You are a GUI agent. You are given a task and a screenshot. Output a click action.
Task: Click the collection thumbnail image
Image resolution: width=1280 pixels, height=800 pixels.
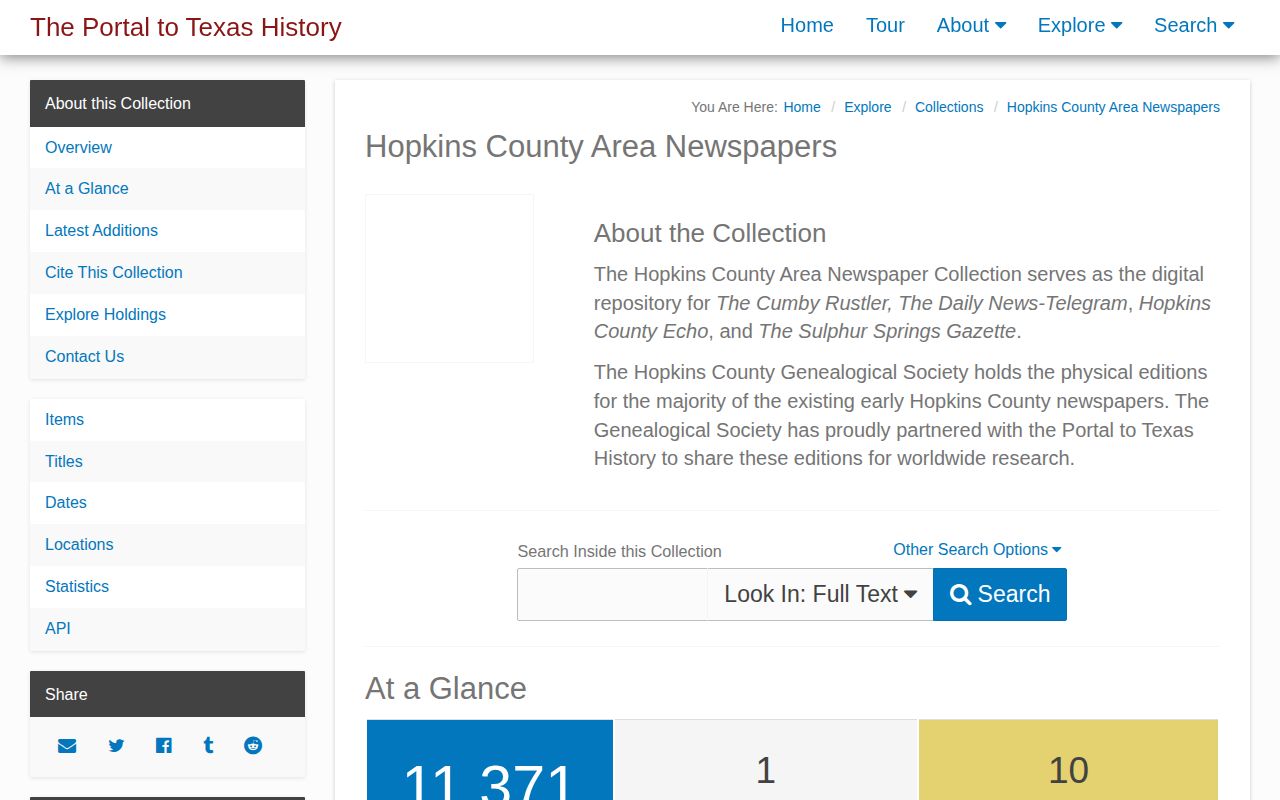coord(449,278)
